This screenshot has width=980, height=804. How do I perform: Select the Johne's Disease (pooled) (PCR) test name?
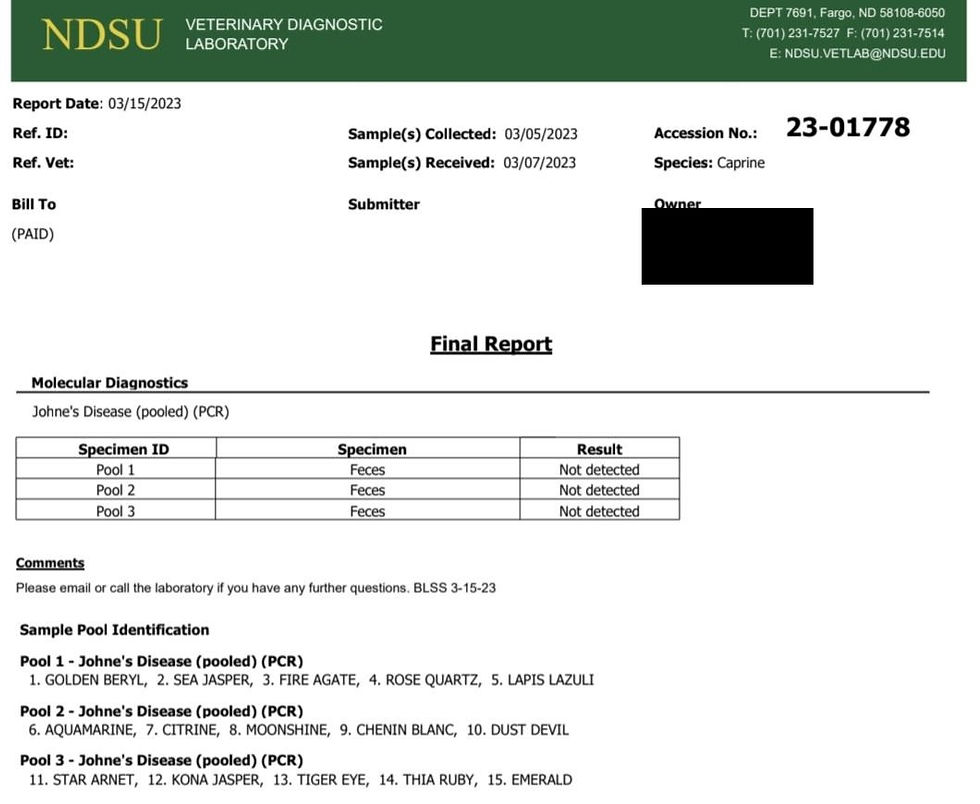coord(131,412)
